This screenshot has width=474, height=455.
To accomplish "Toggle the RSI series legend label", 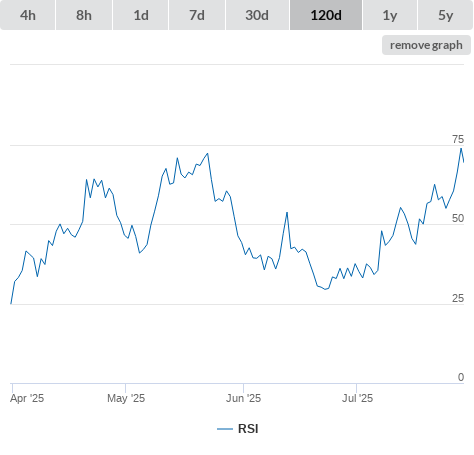I will (248, 429).
